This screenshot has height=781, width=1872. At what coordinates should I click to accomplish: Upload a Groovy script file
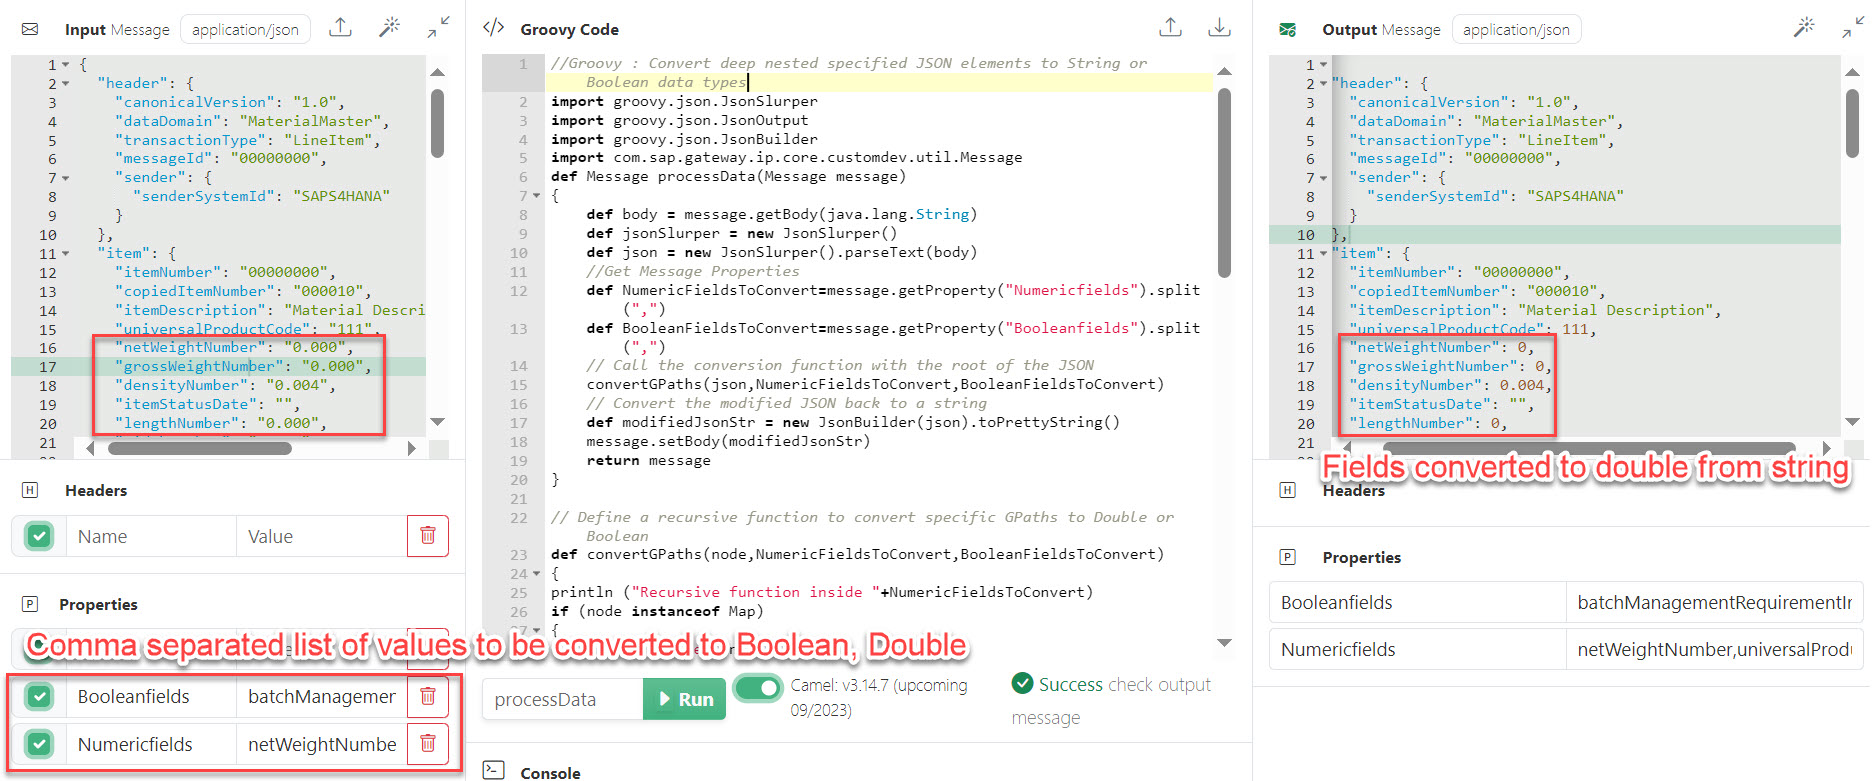pyautogui.click(x=1170, y=28)
